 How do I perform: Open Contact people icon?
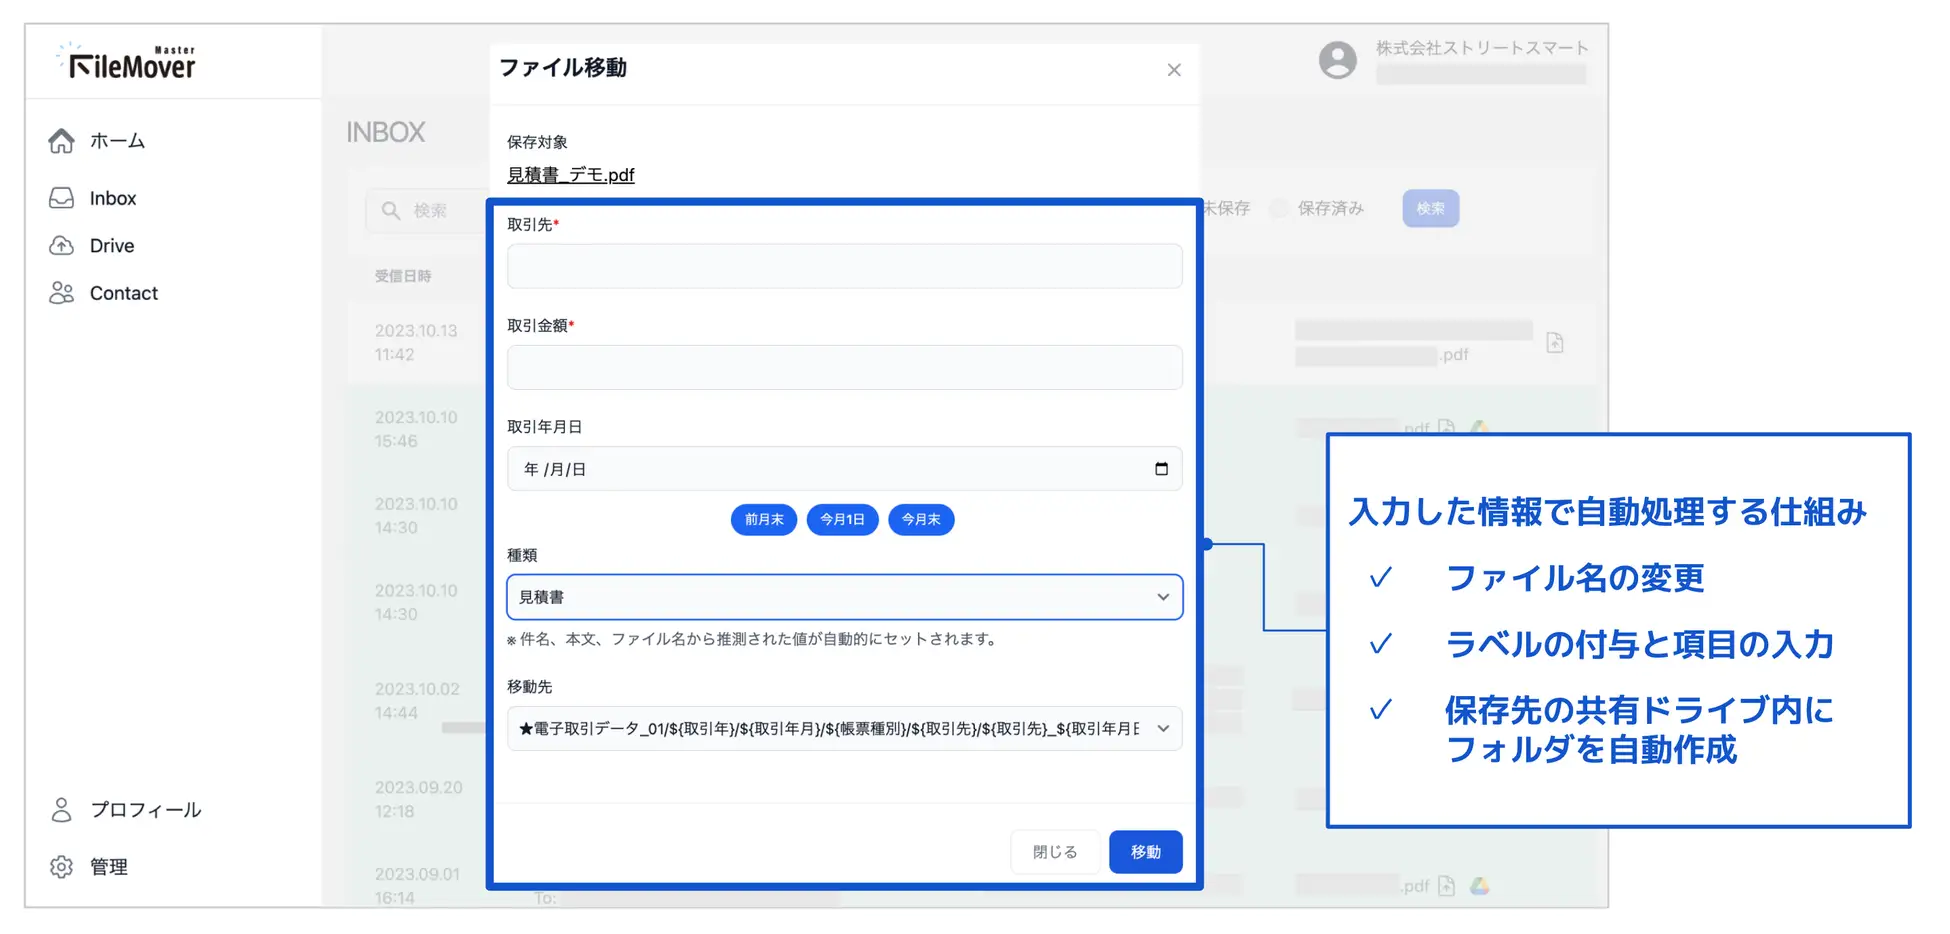(x=61, y=293)
